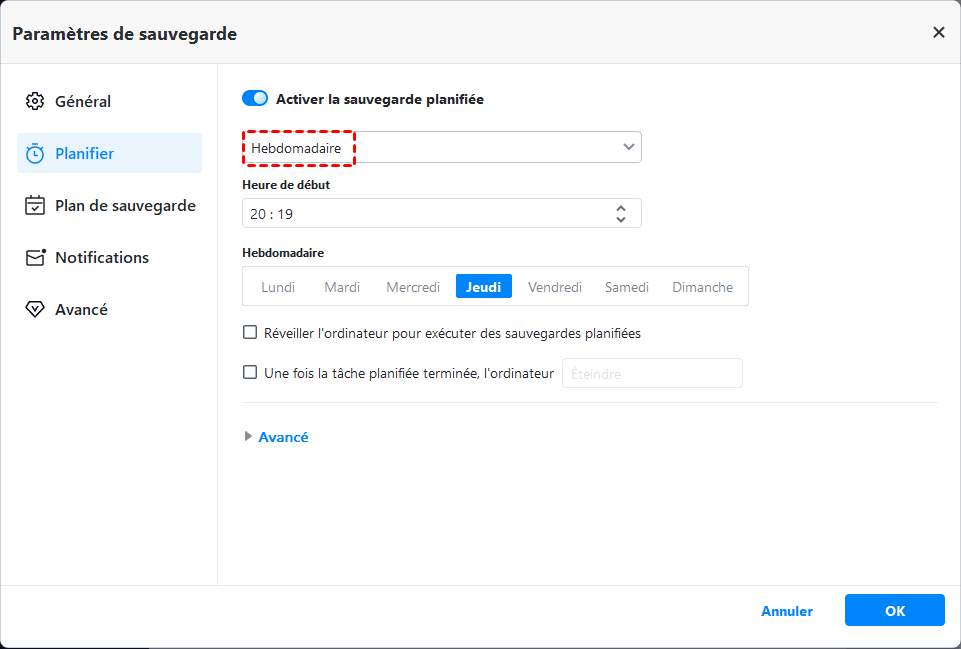Viewport: 961px width, 649px height.
Task: Click the OK button
Action: point(894,610)
